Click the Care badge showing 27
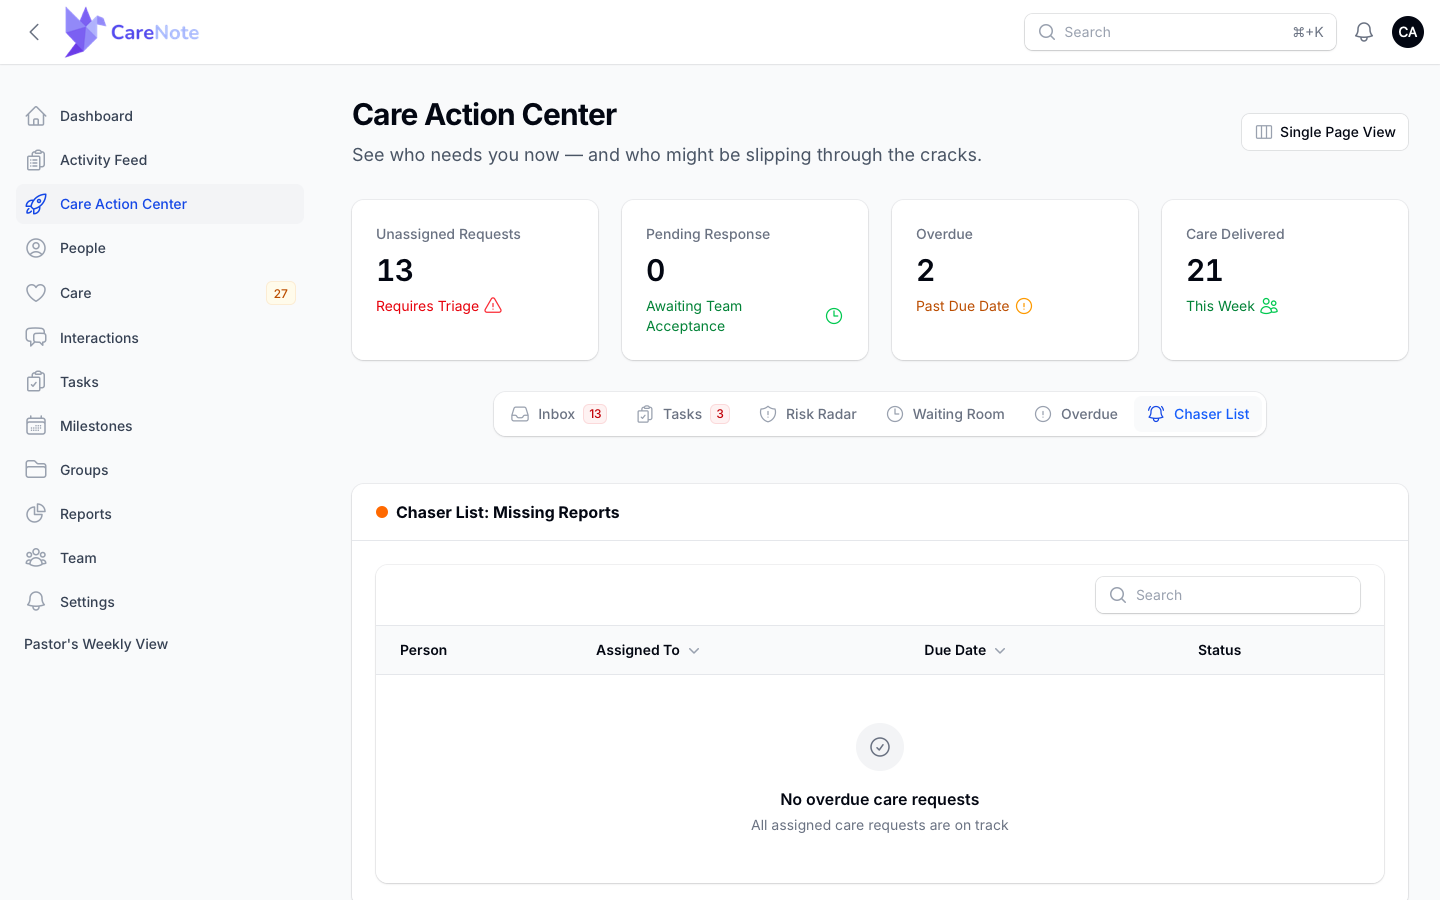1440x900 pixels. (281, 293)
